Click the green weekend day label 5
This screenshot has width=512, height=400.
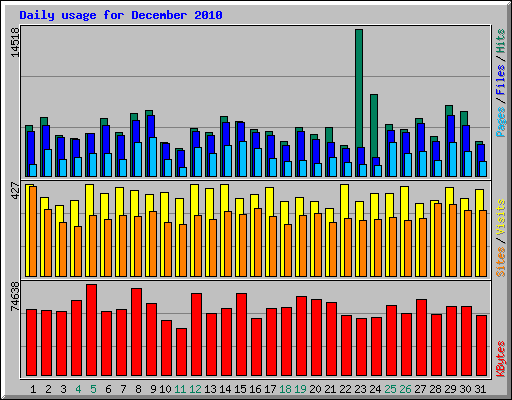pyautogui.click(x=93, y=389)
